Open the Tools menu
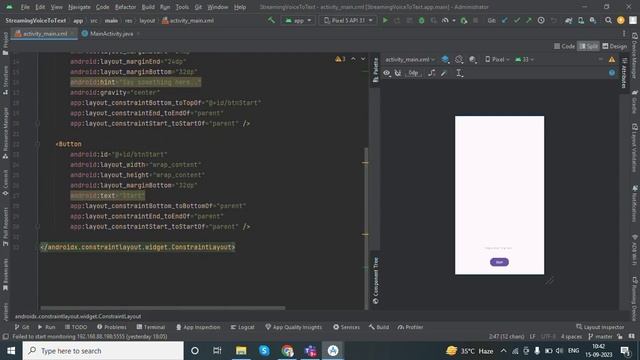Image resolution: width=640 pixels, height=360 pixels. click(182, 7)
